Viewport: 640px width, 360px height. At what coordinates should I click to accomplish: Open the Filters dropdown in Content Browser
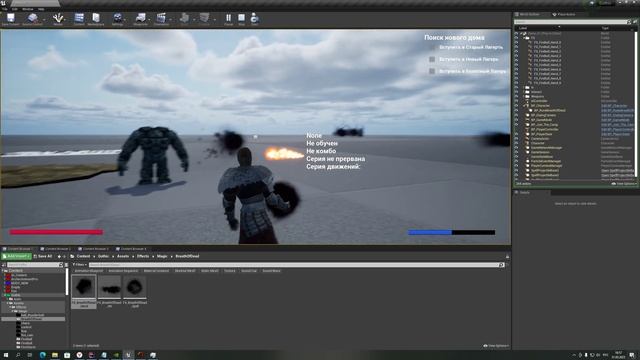pyautogui.click(x=80, y=265)
